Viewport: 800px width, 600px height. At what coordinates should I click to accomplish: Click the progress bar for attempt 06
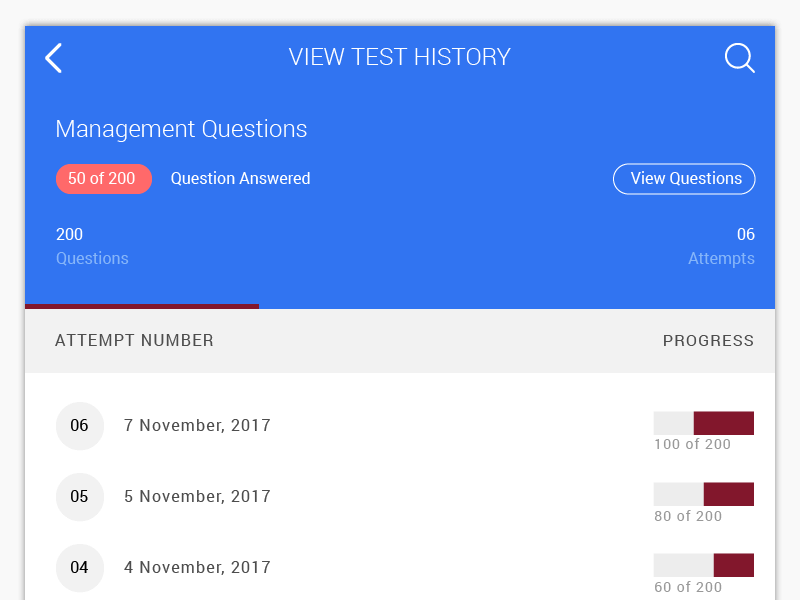coord(704,422)
